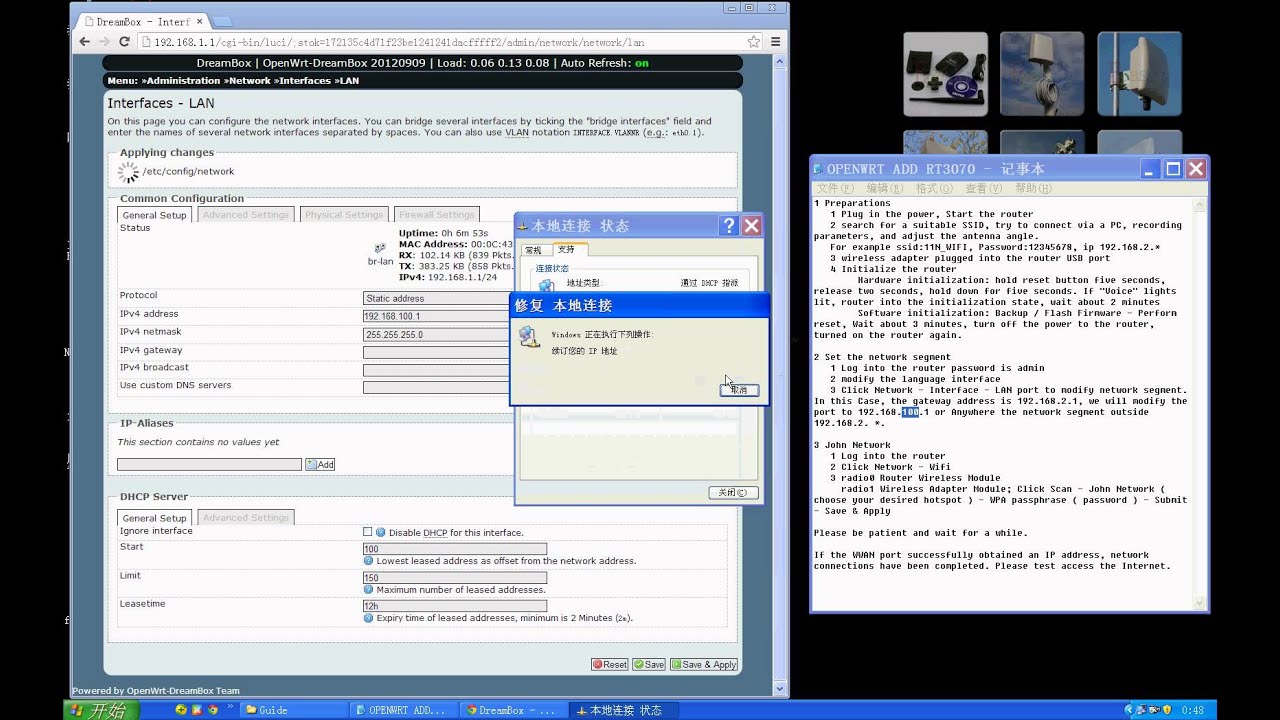The height and width of the screenshot is (720, 1280).
Task: Launch Chrome from the quick launch bar
Action: point(212,710)
